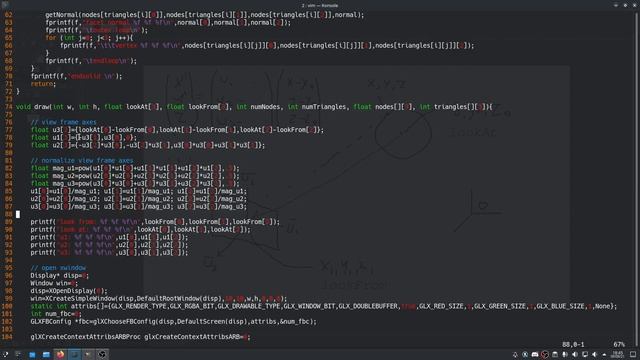Image resolution: width=640 pixels, height=360 pixels.
Task: Click the '67%' scroll percentage indicator
Action: click(x=619, y=344)
